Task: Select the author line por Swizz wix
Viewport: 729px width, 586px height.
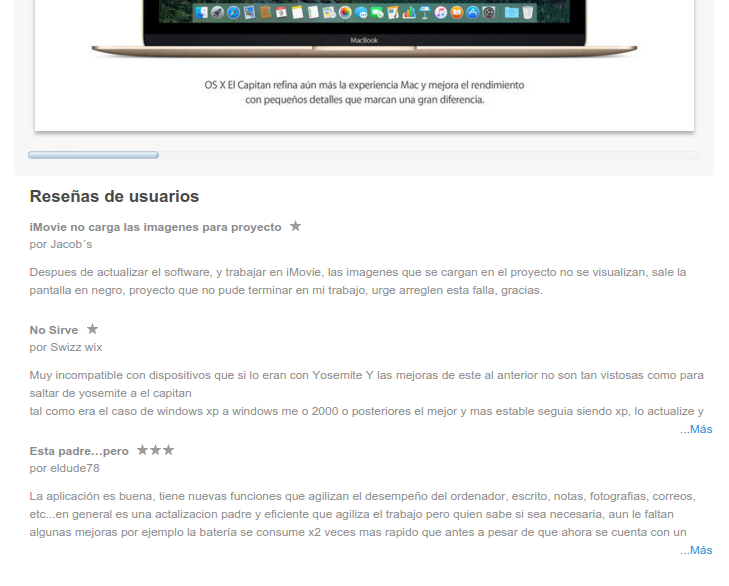Action: pyautogui.click(x=66, y=347)
